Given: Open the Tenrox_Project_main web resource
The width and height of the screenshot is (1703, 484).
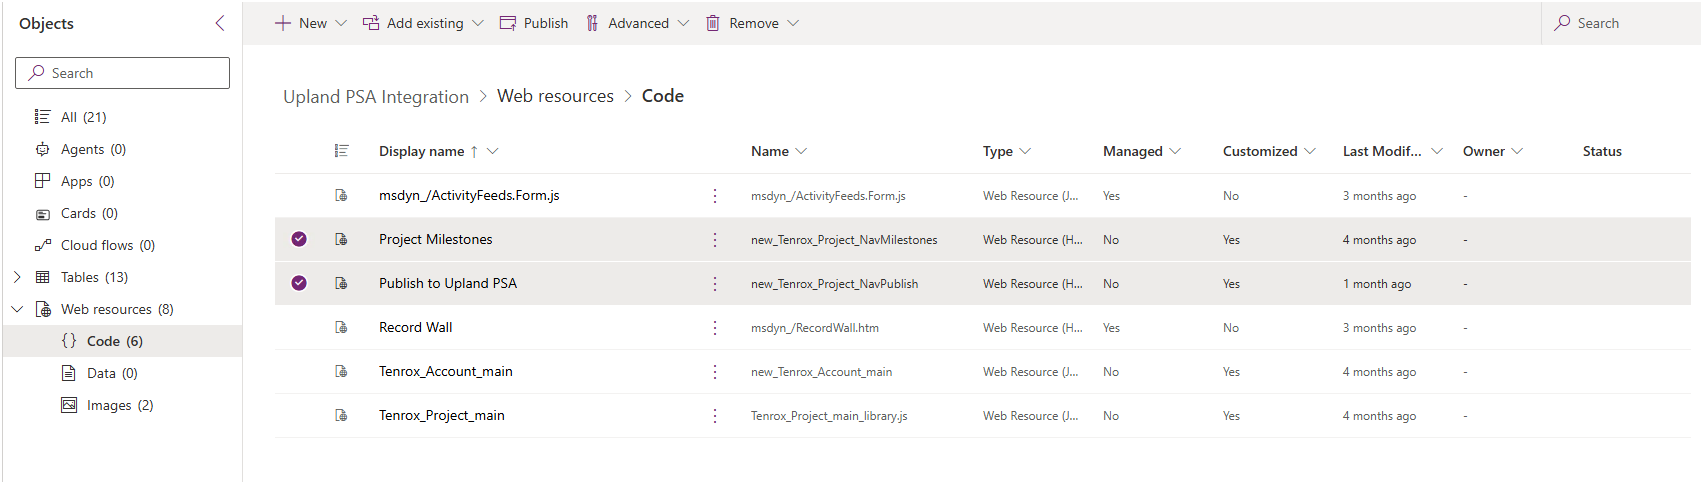Looking at the screenshot, I should click(441, 415).
